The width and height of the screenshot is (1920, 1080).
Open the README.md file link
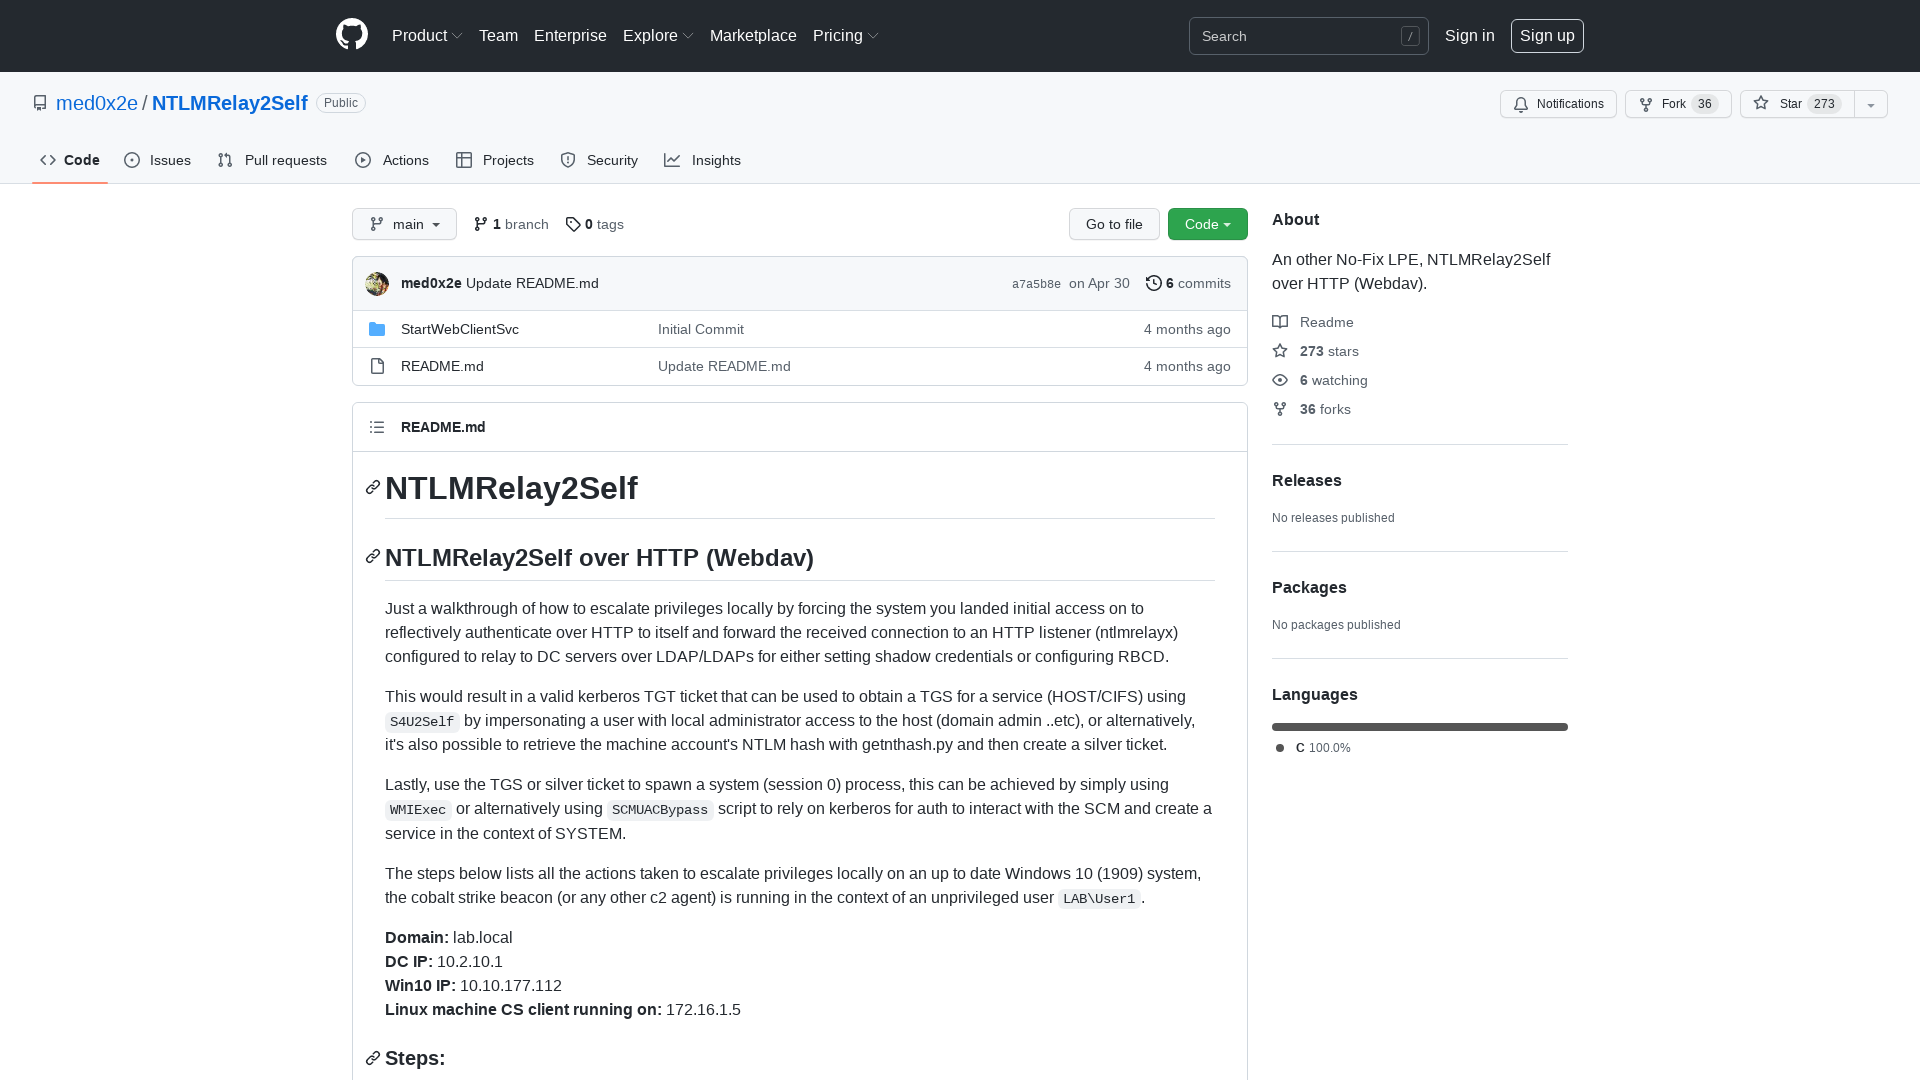pos(442,366)
